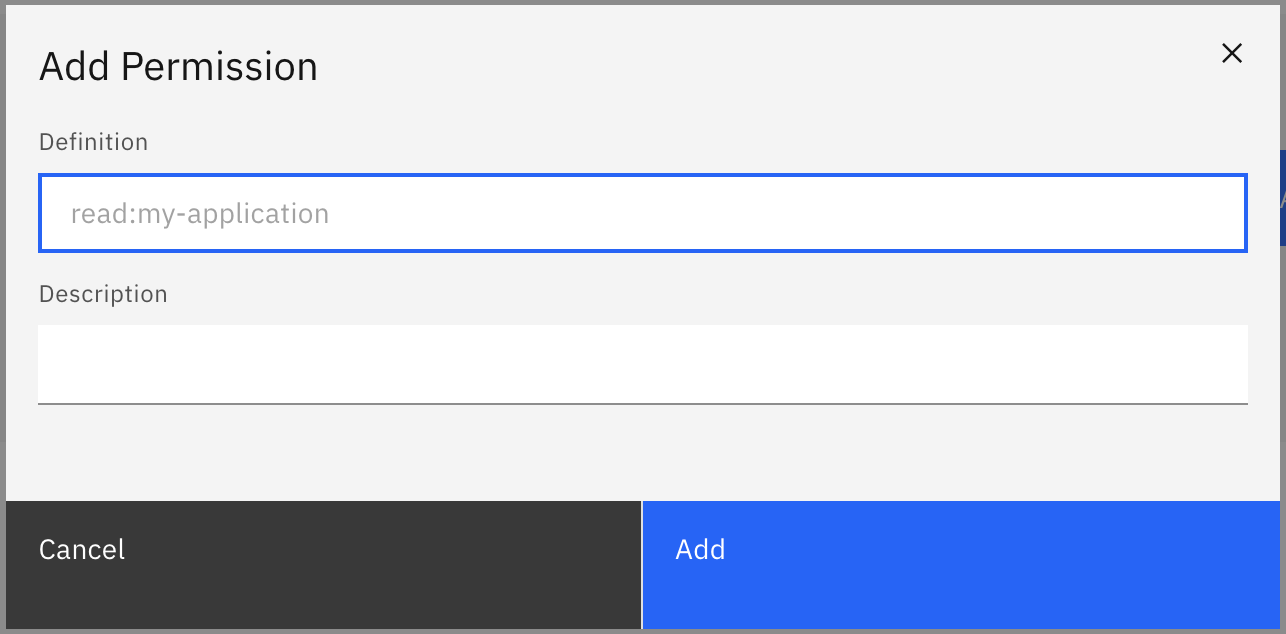Select the read:my-application placeholder field

coord(643,213)
